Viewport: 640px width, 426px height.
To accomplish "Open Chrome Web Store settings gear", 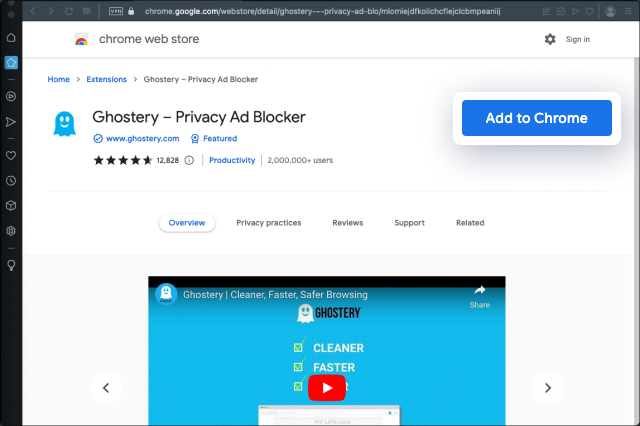I will coord(550,39).
